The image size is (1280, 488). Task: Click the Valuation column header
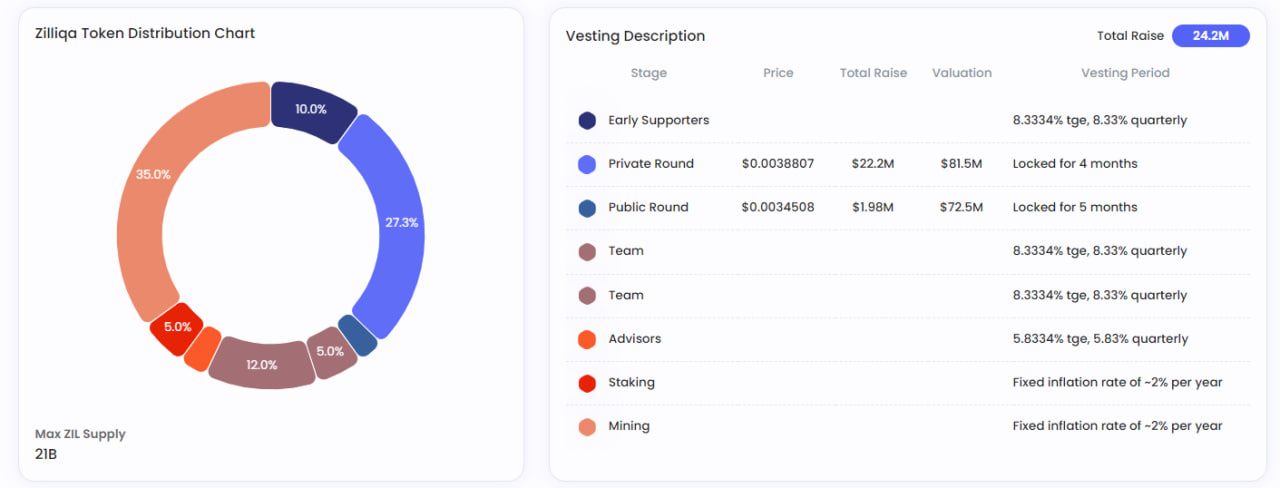(962, 73)
